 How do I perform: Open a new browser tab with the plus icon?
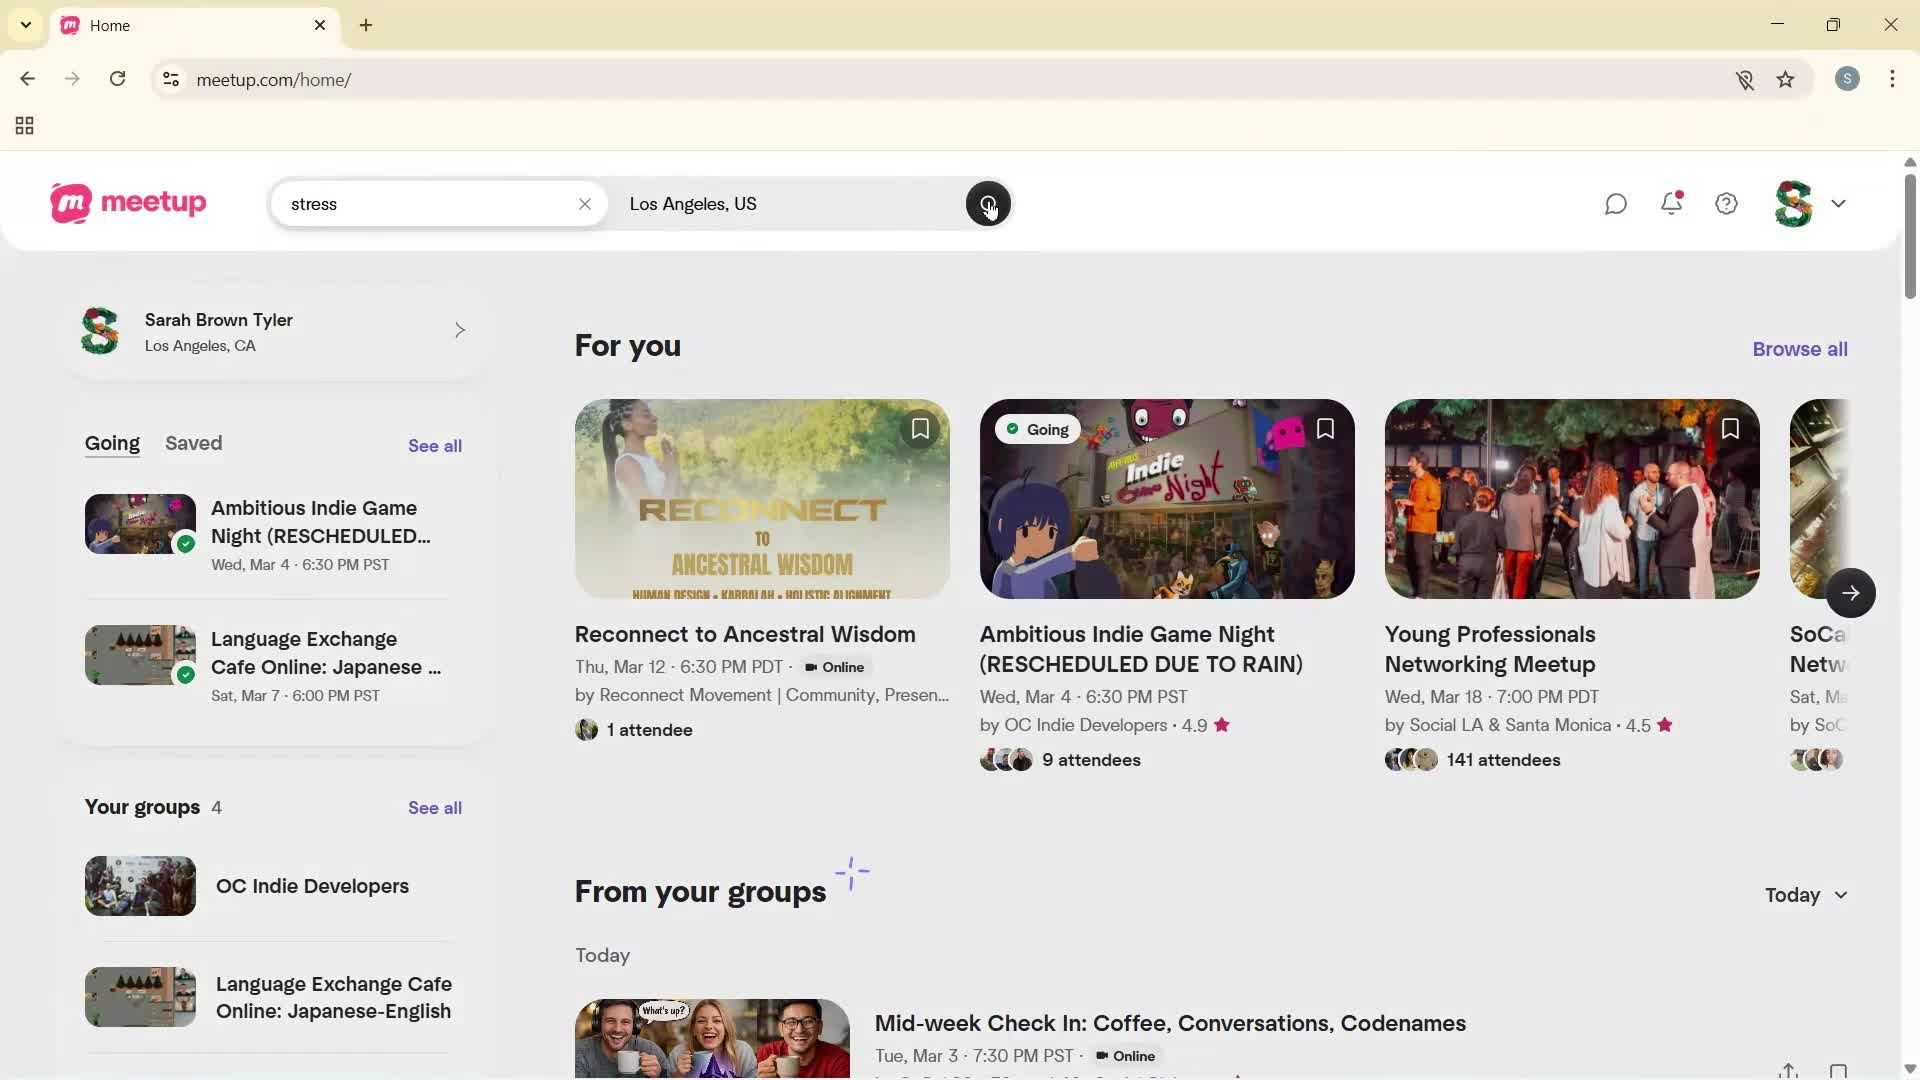(x=366, y=25)
